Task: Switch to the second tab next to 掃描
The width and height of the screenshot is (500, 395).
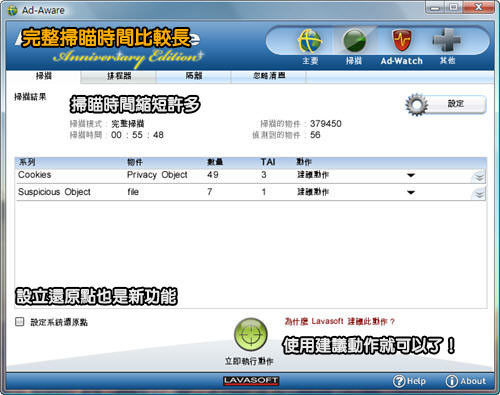Action: tap(119, 76)
